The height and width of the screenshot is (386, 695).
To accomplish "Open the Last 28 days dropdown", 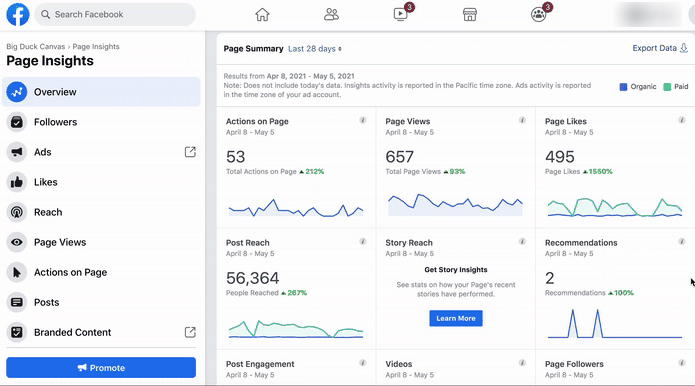I will [x=315, y=49].
